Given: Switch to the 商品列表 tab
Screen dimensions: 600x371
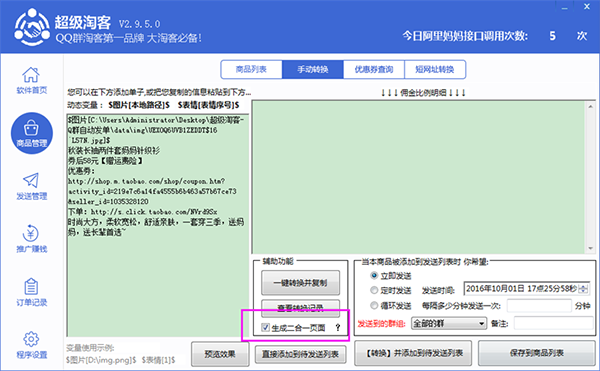Looking at the screenshot, I should click(251, 70).
